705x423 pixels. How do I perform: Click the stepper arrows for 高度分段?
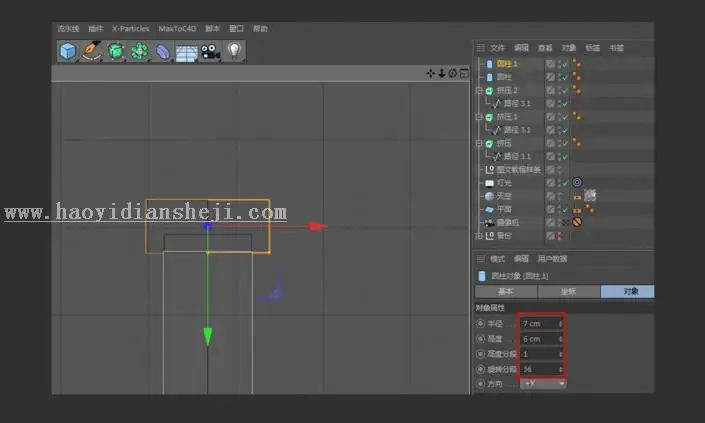tap(560, 354)
